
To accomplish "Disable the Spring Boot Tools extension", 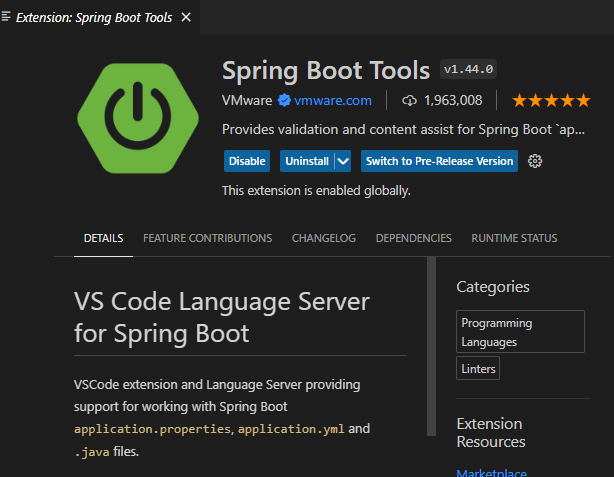I will click(247, 161).
